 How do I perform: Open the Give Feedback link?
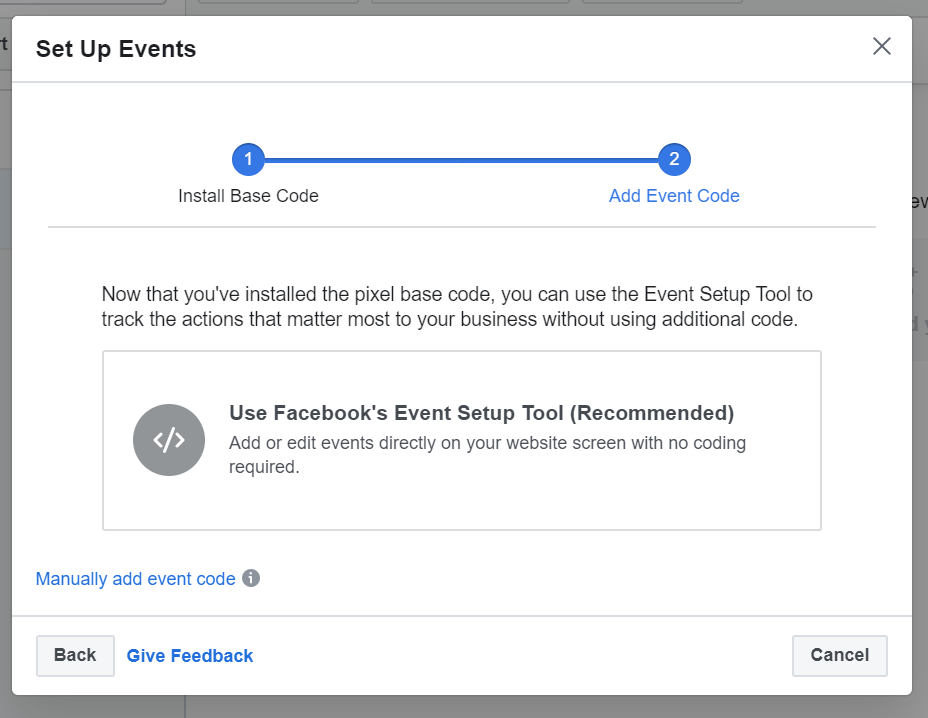190,656
